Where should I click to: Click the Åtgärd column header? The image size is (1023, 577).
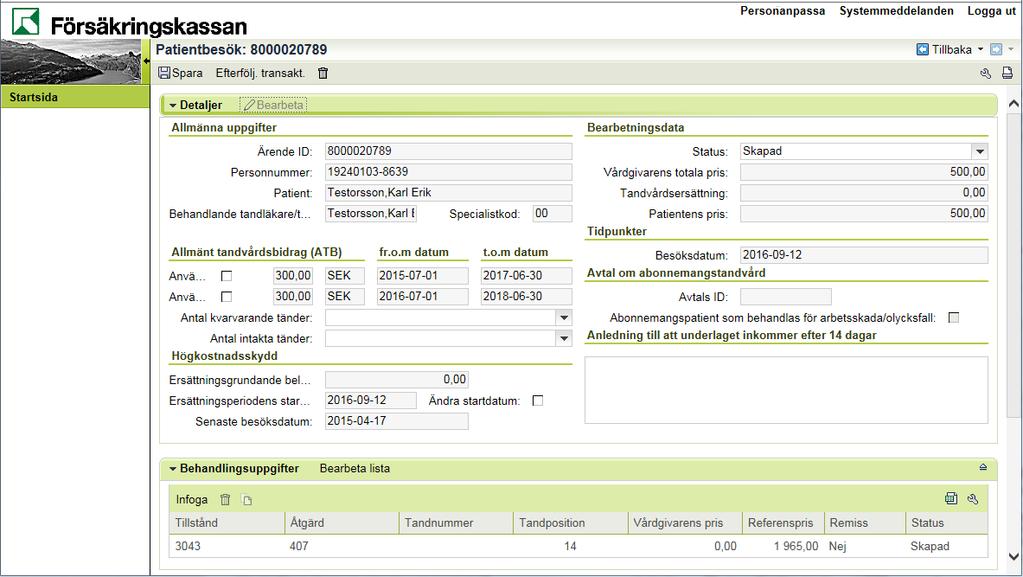coord(341,523)
